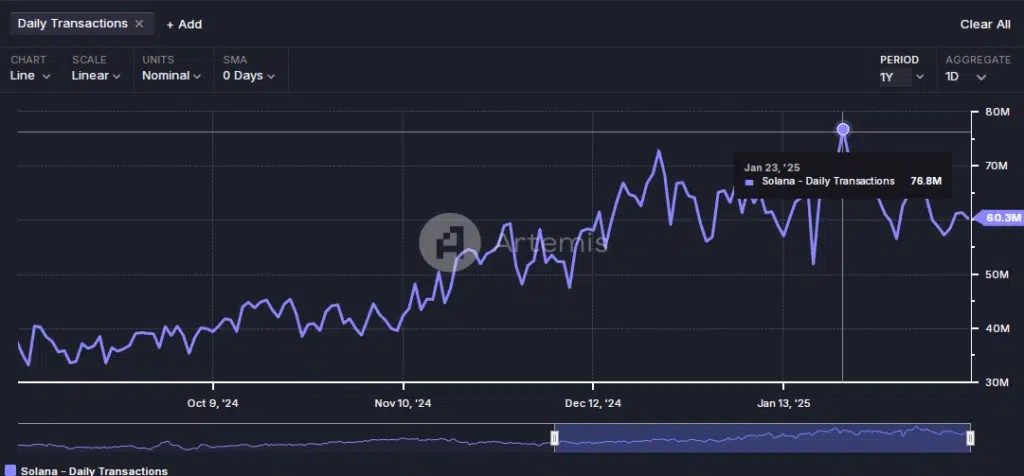Image resolution: width=1024 pixels, height=476 pixels.
Task: Click the 70M y-axis label
Action: click(997, 166)
